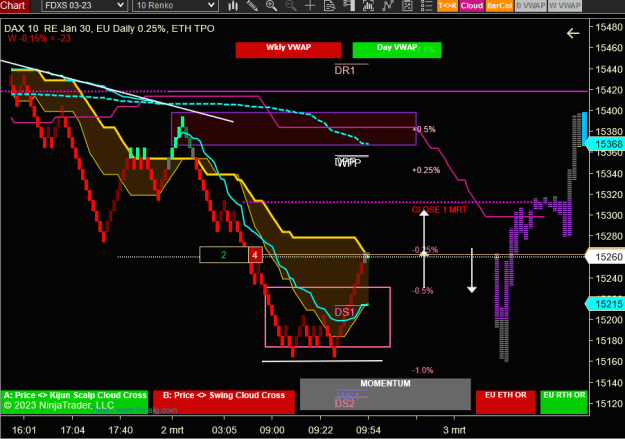This screenshot has width=625, height=439.
Task: Click the +0.25% level label
Action: click(x=426, y=170)
